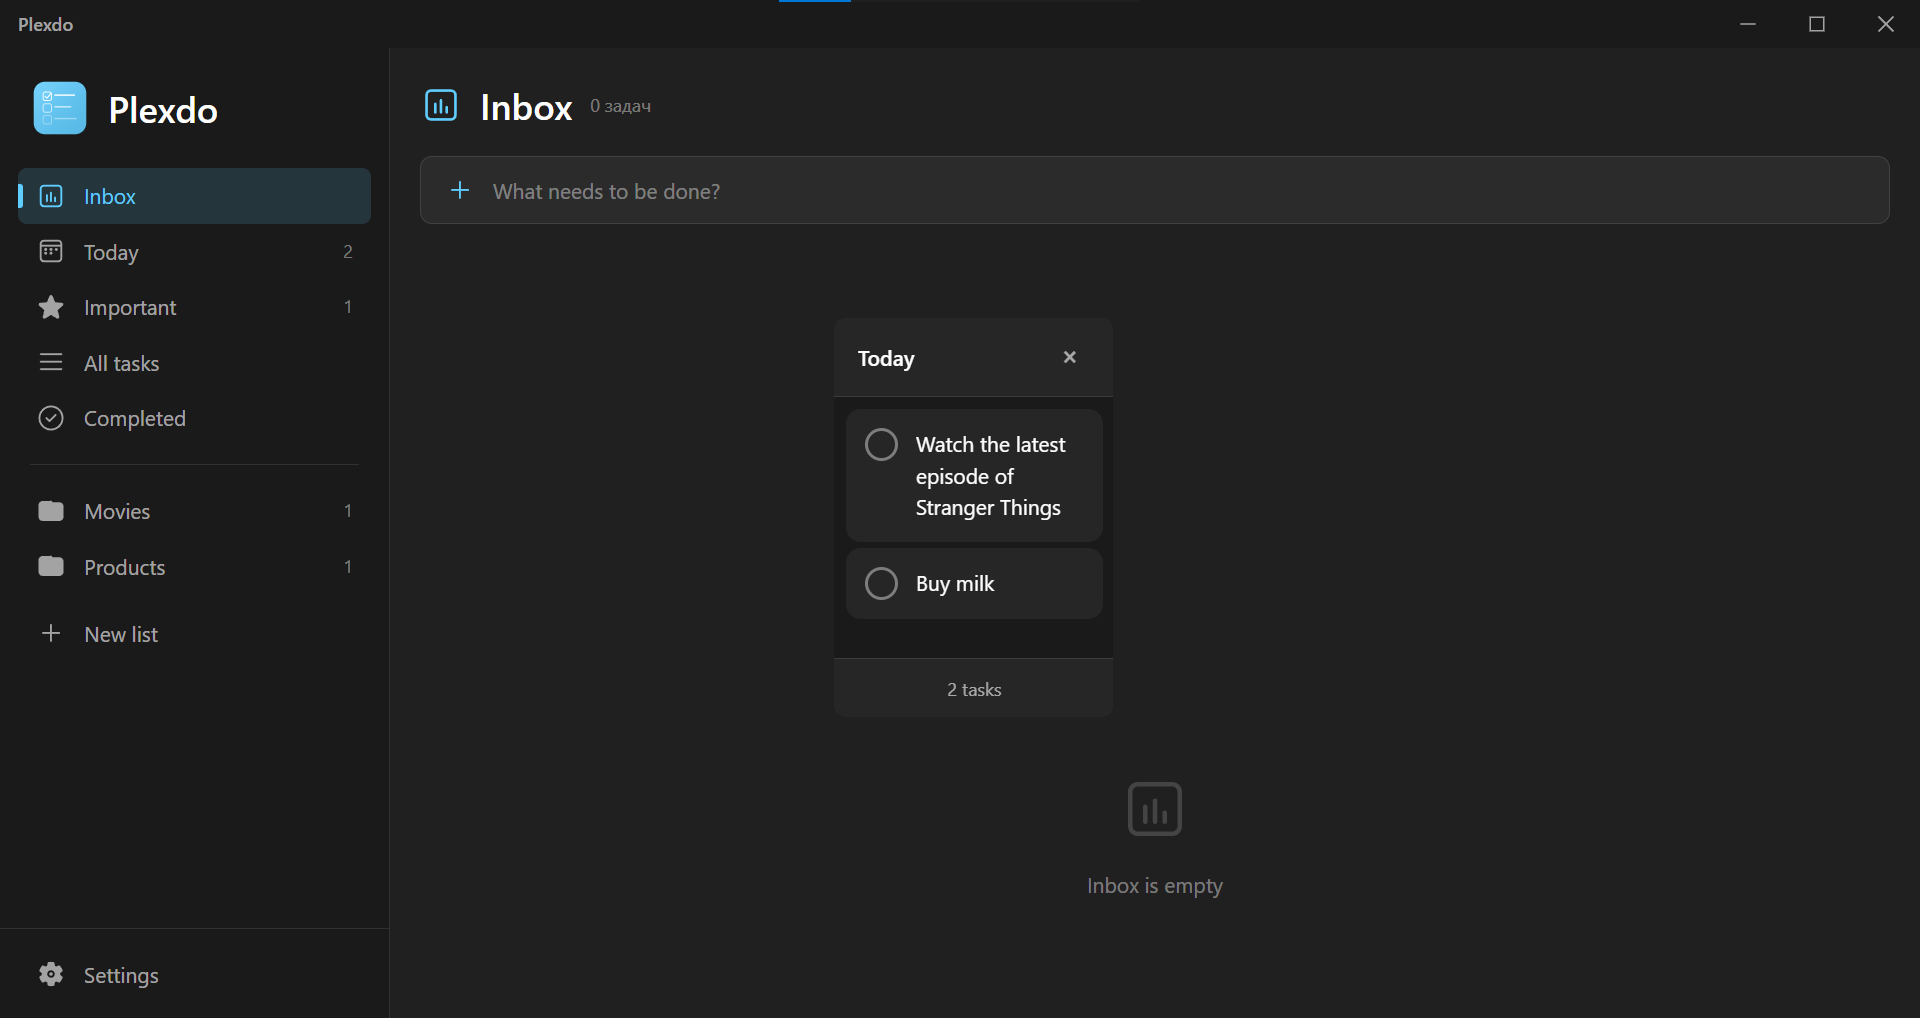Screen dimensions: 1920x1018
Task: Click the All tasks list icon
Action: coord(50,362)
